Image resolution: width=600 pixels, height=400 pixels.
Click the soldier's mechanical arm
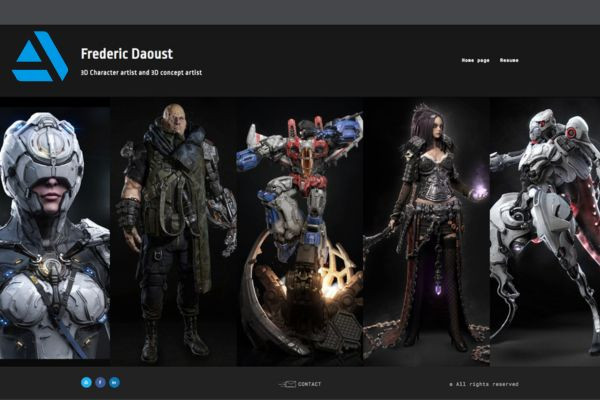tap(224, 214)
